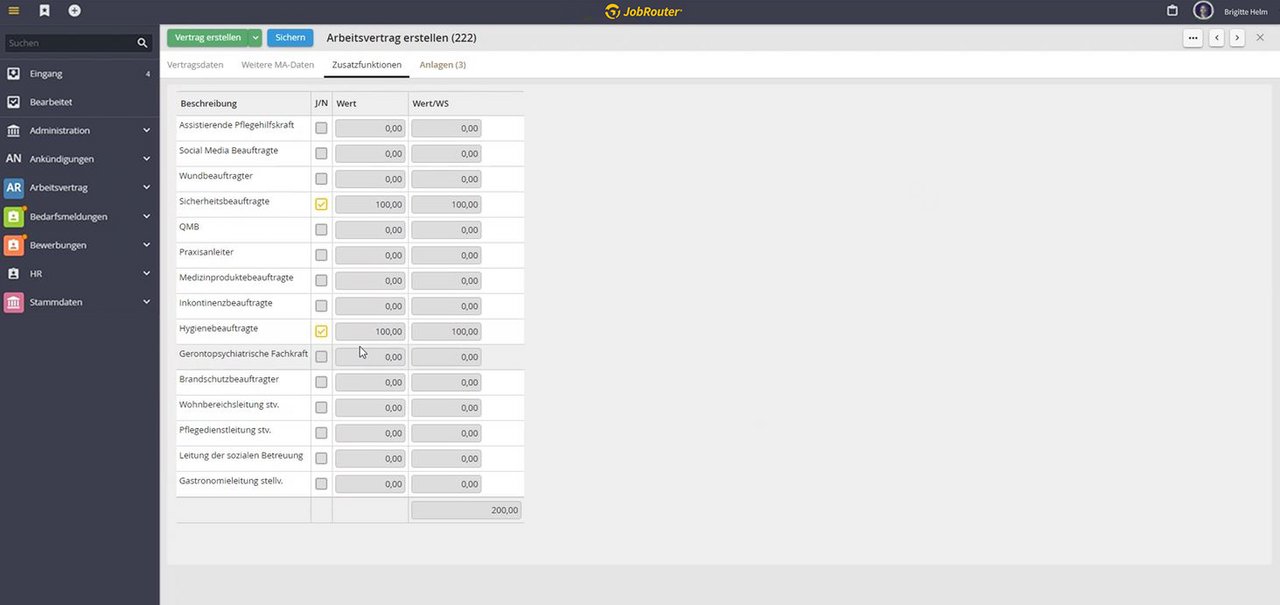
Task: Close the Arbeitsvertrag erstellen dialog
Action: coord(1260,38)
